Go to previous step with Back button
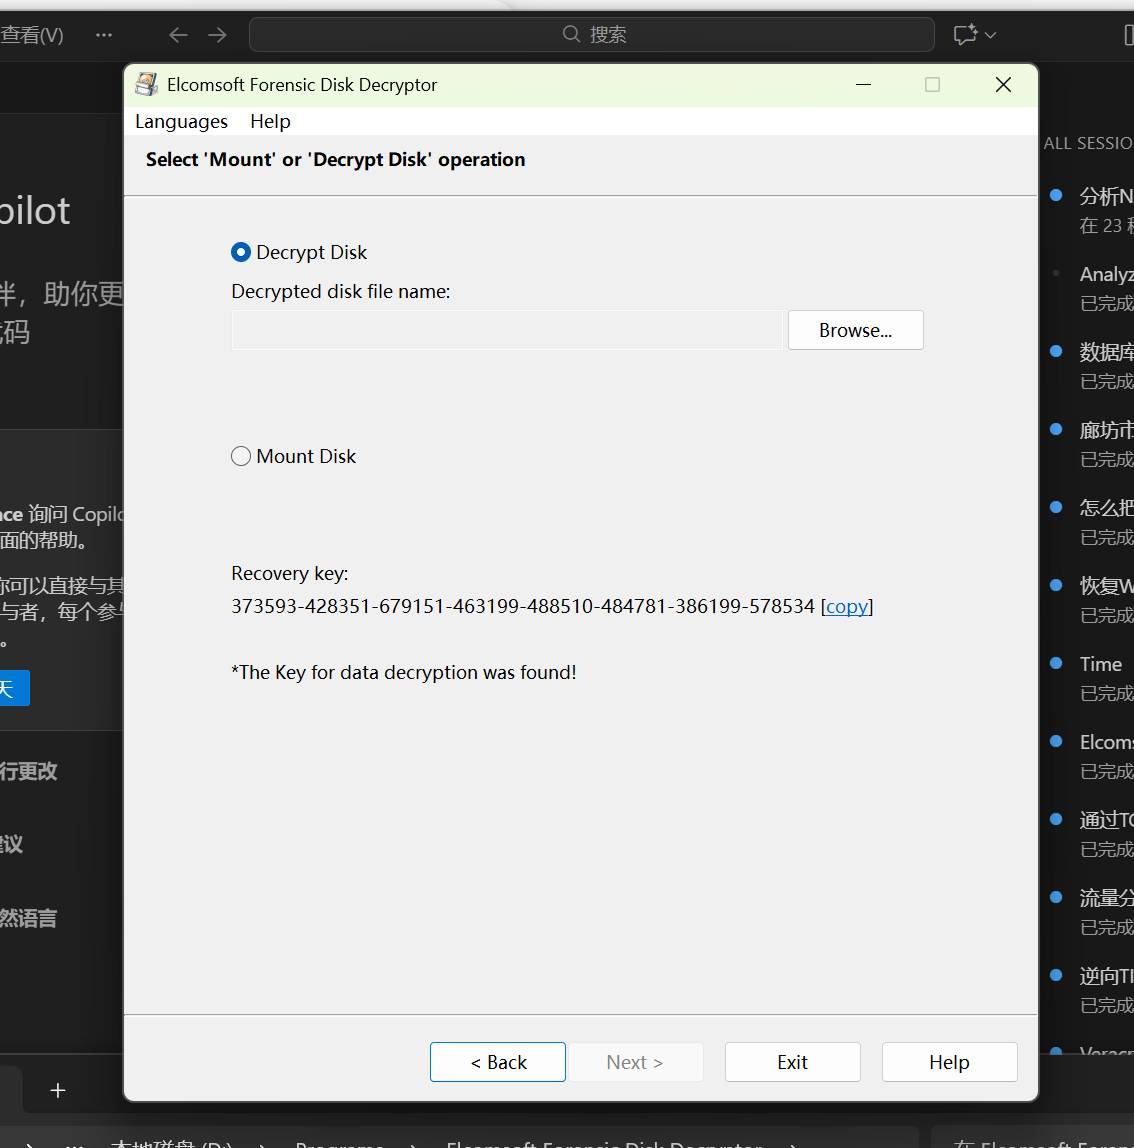Screen dimensions: 1134x1148 tap(498, 1062)
